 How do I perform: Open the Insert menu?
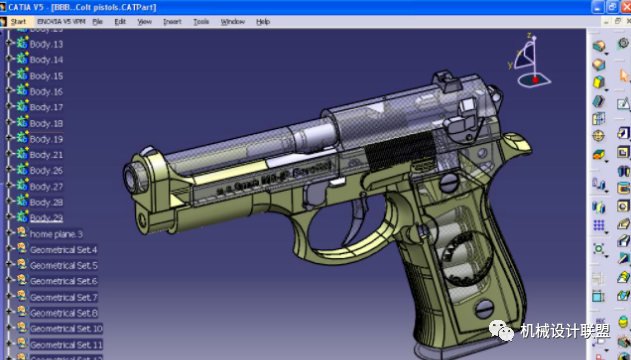pos(172,22)
